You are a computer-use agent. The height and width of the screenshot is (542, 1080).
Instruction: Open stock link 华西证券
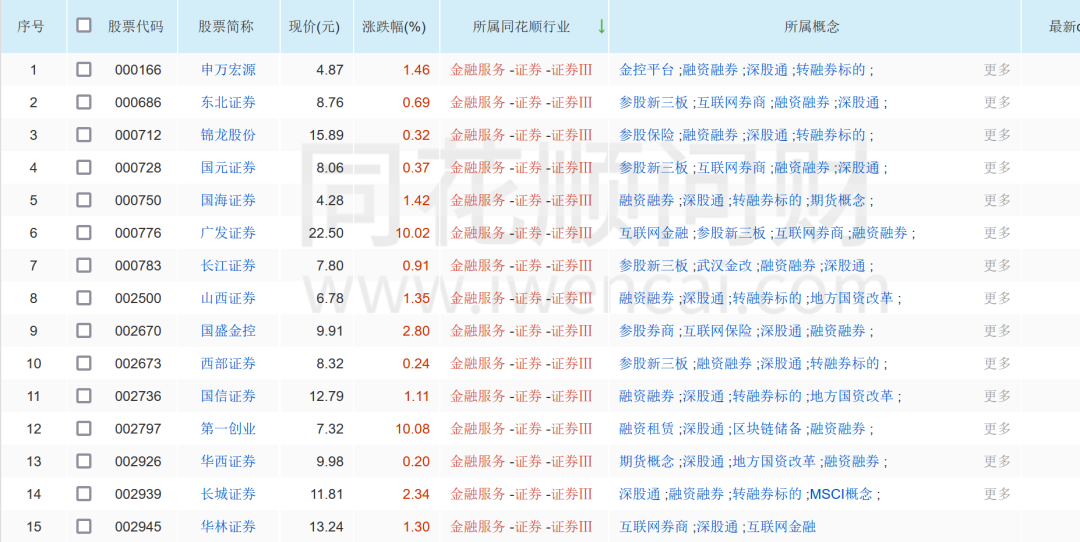click(x=228, y=461)
